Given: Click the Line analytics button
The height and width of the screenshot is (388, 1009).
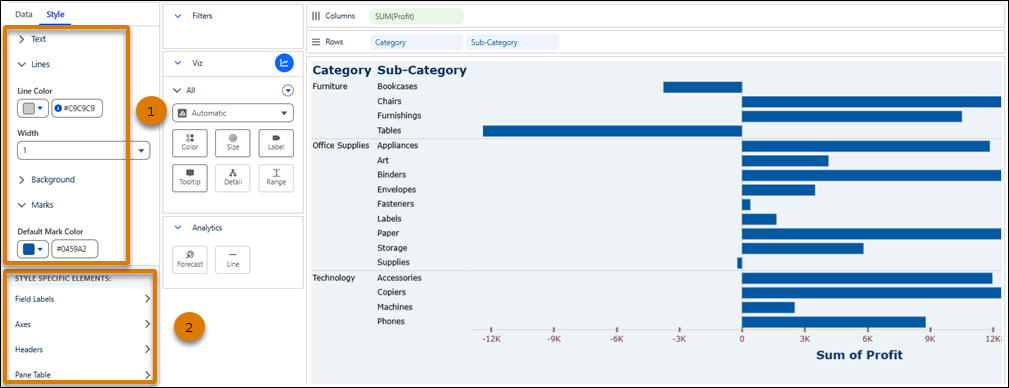Looking at the screenshot, I should [x=233, y=260].
